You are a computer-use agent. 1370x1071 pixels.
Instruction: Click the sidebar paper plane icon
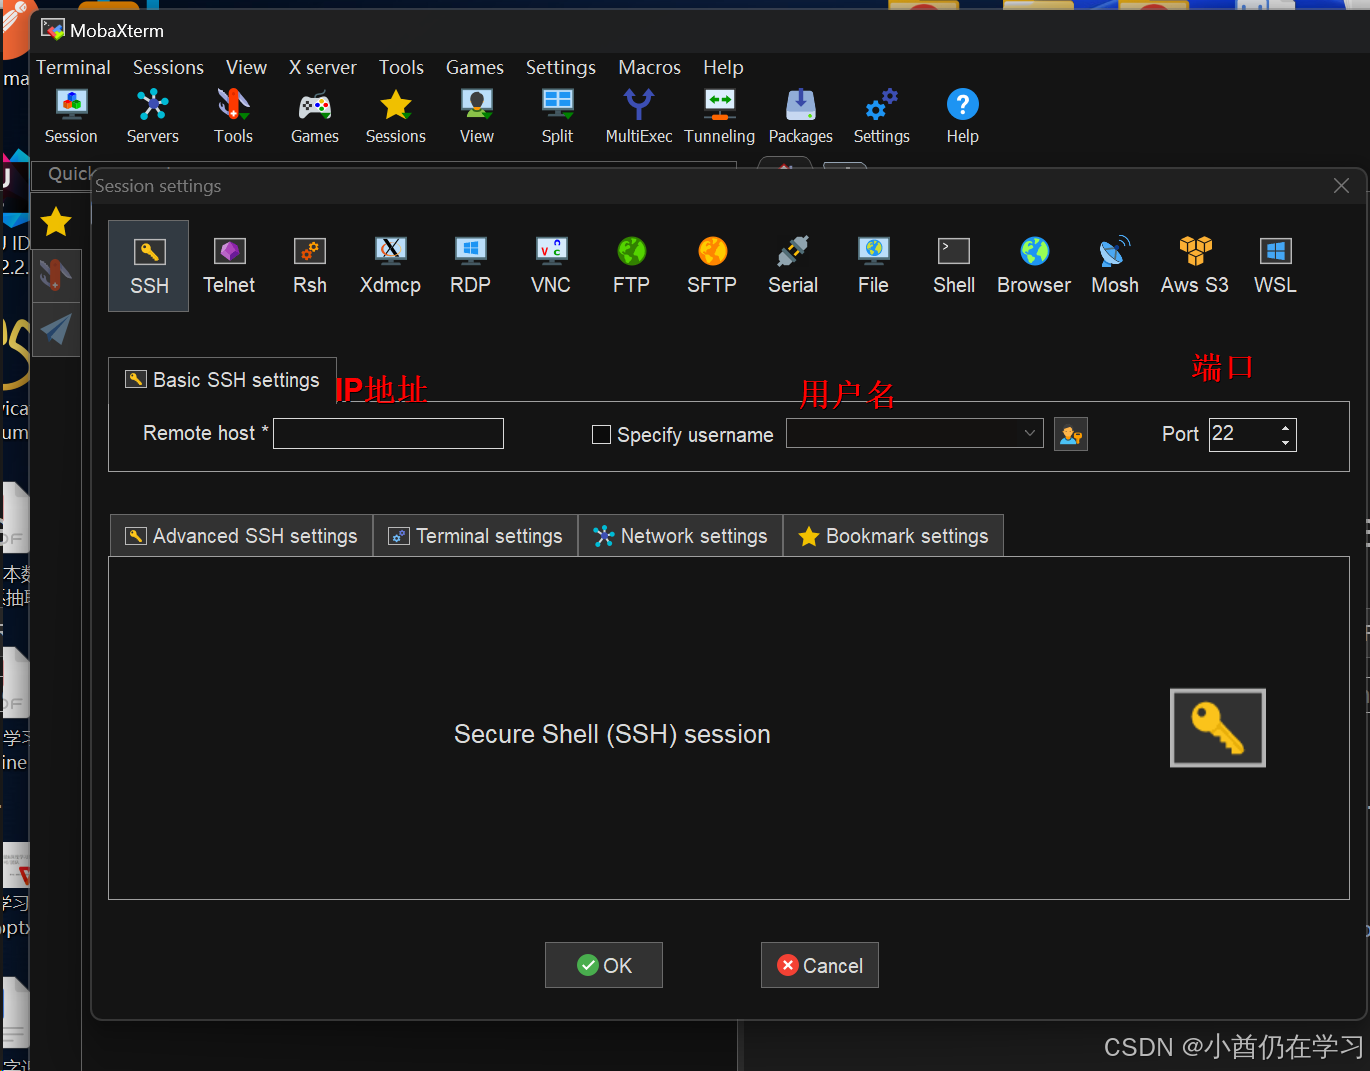[56, 329]
